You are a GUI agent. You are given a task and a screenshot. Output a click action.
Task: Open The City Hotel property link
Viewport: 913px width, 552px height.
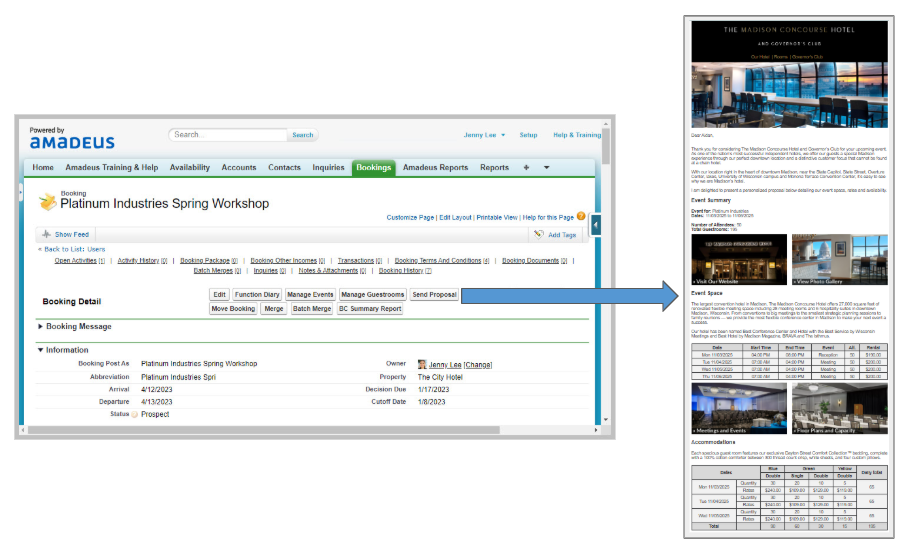coord(440,377)
